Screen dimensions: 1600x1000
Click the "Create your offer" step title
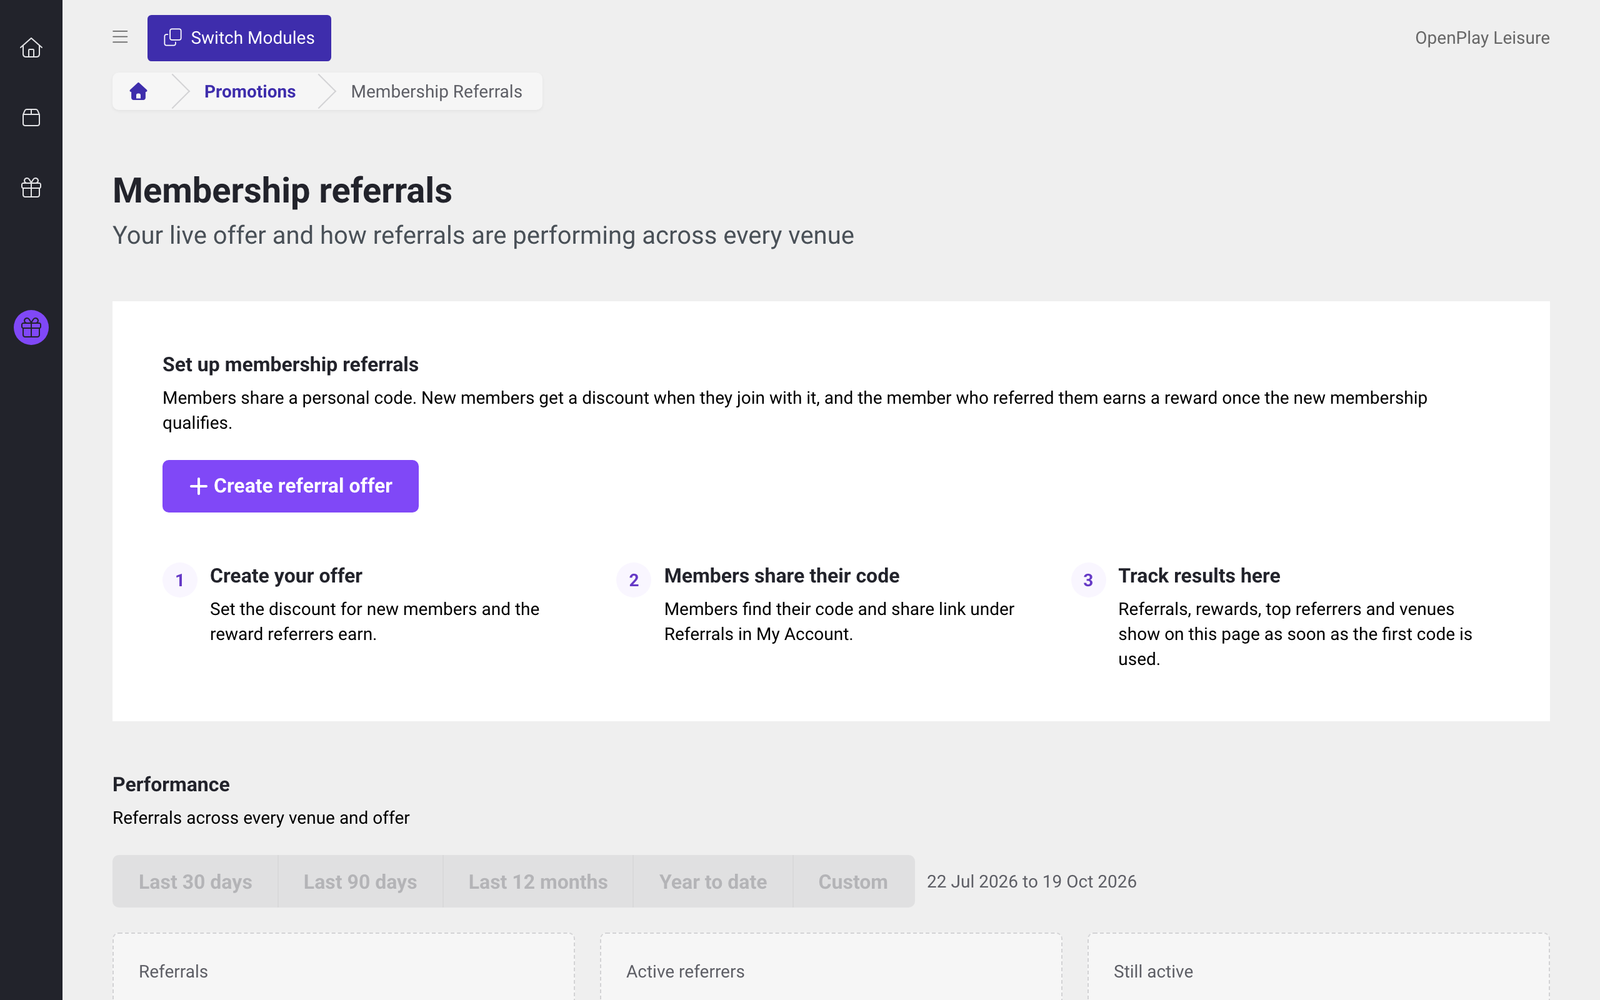tap(286, 576)
